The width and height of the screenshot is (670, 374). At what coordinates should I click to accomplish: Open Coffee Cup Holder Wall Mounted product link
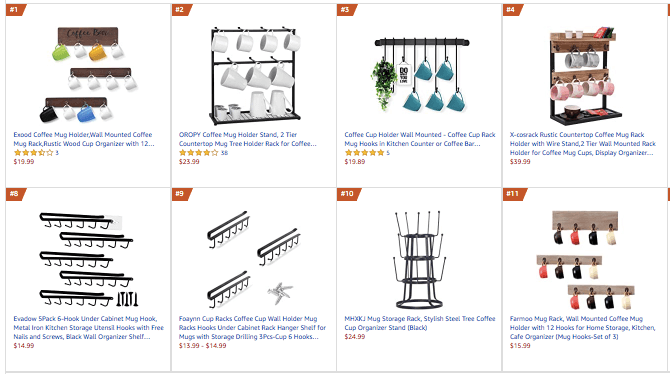coord(420,139)
